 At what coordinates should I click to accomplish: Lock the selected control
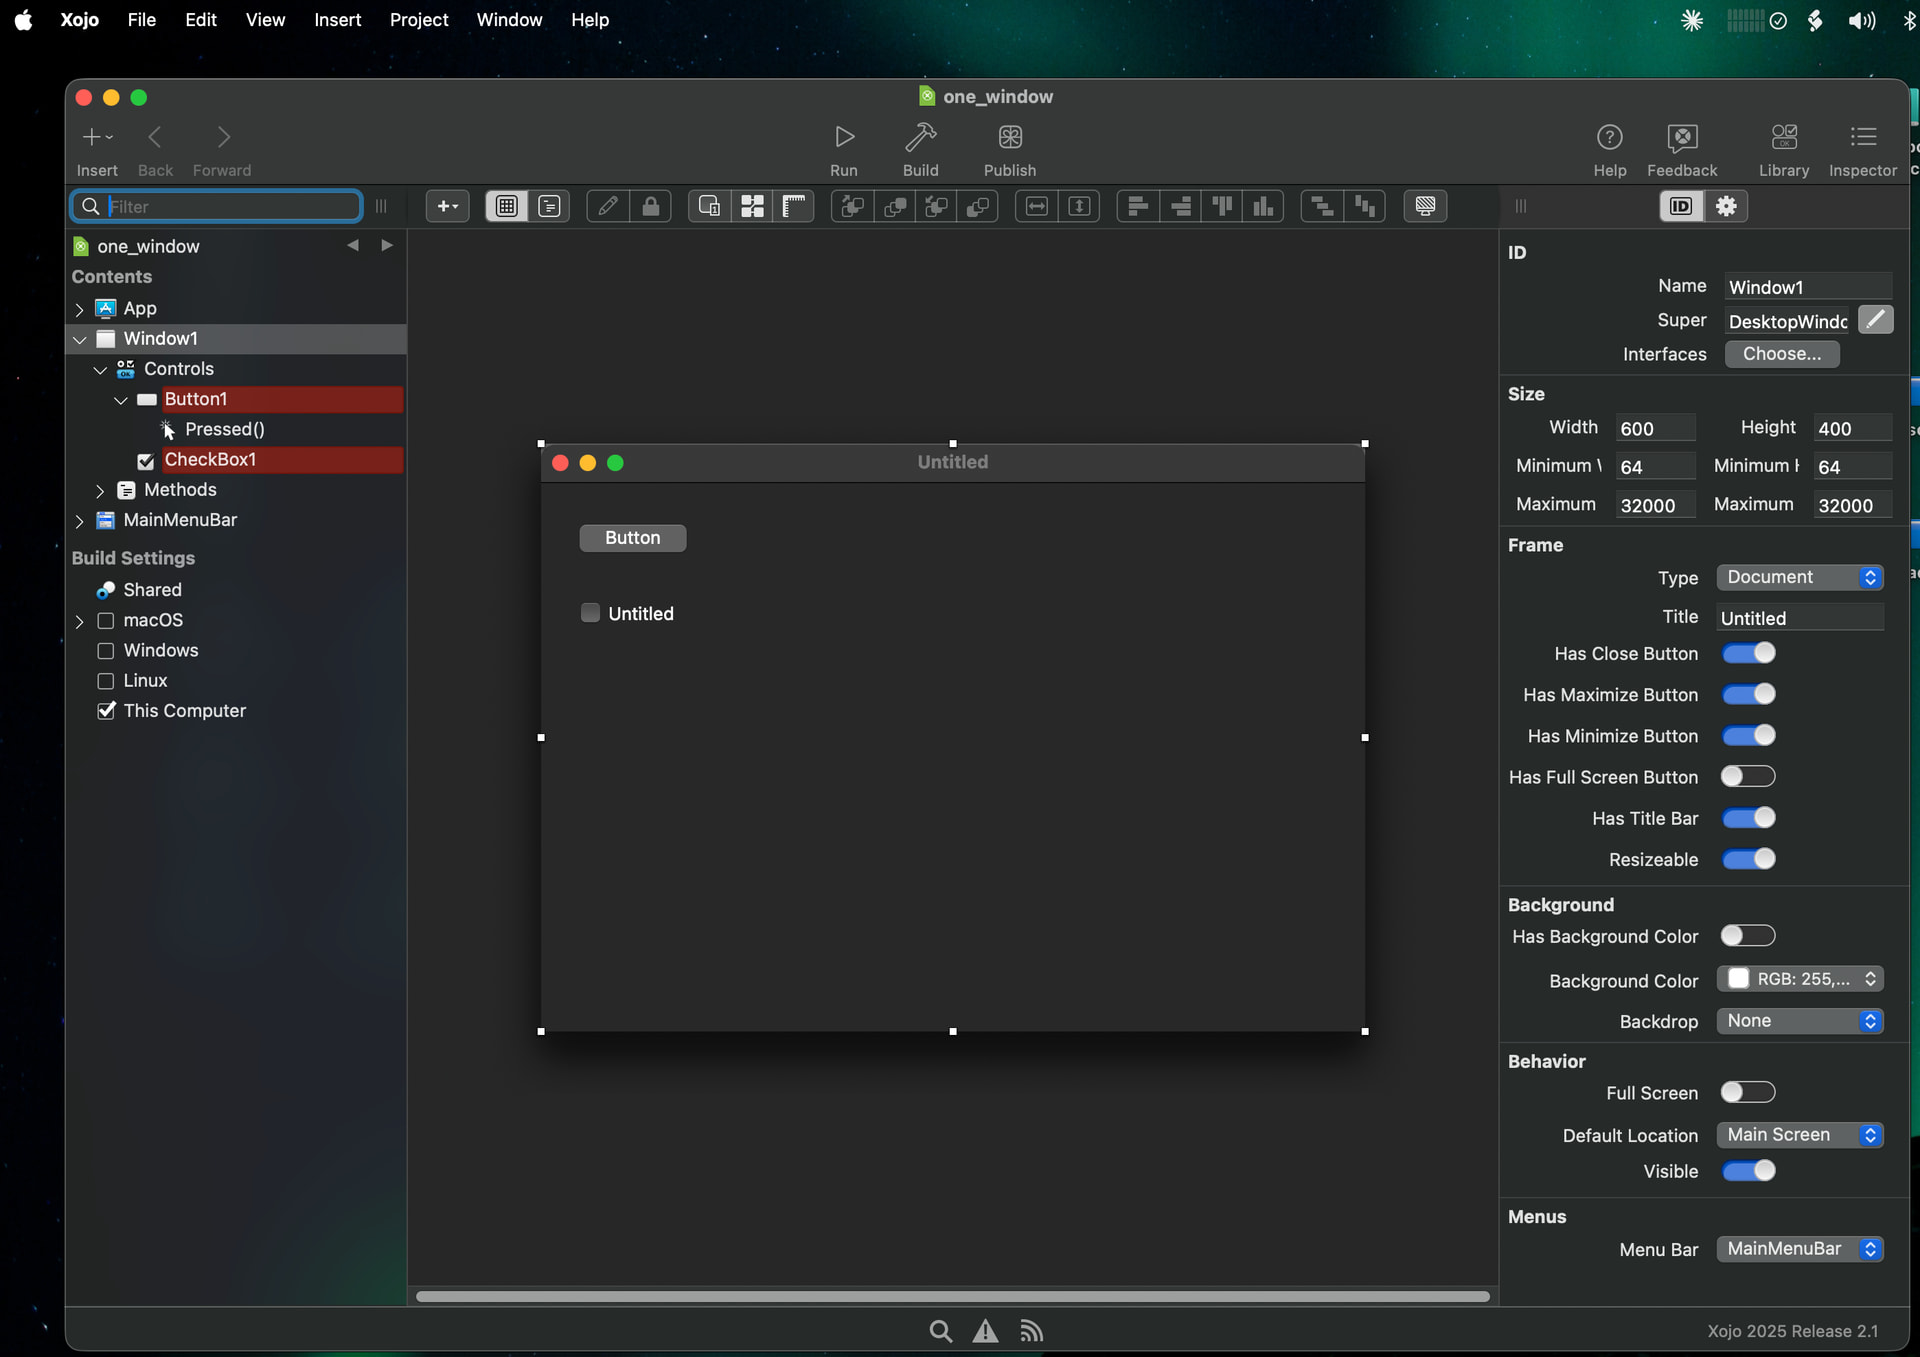(x=650, y=206)
